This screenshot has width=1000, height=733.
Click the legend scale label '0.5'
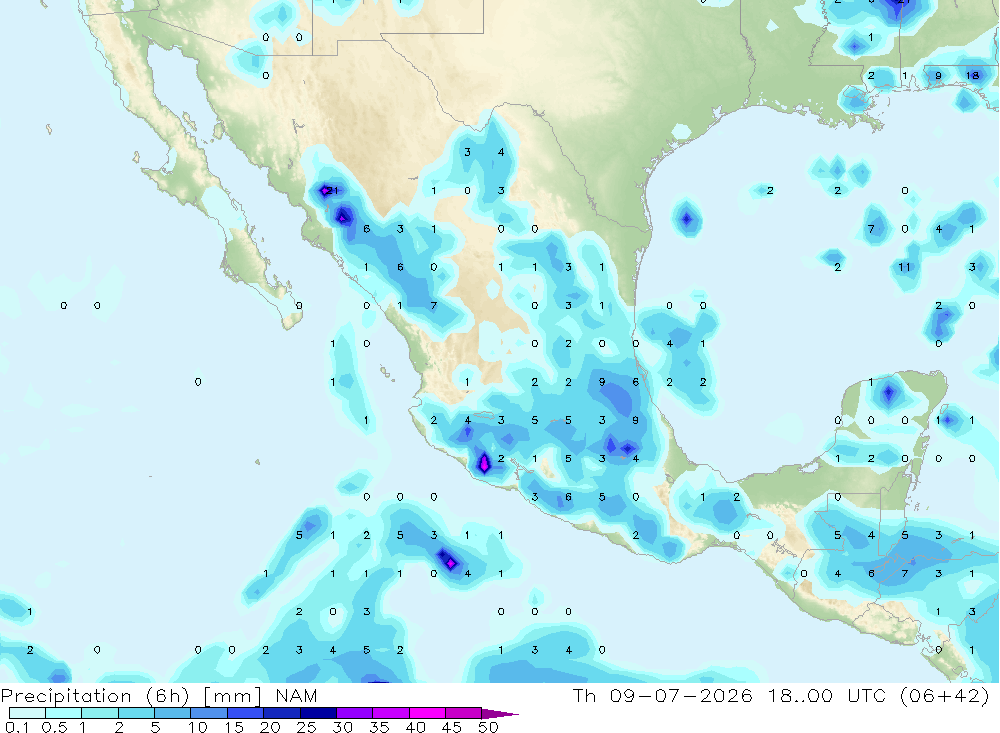[54, 727]
